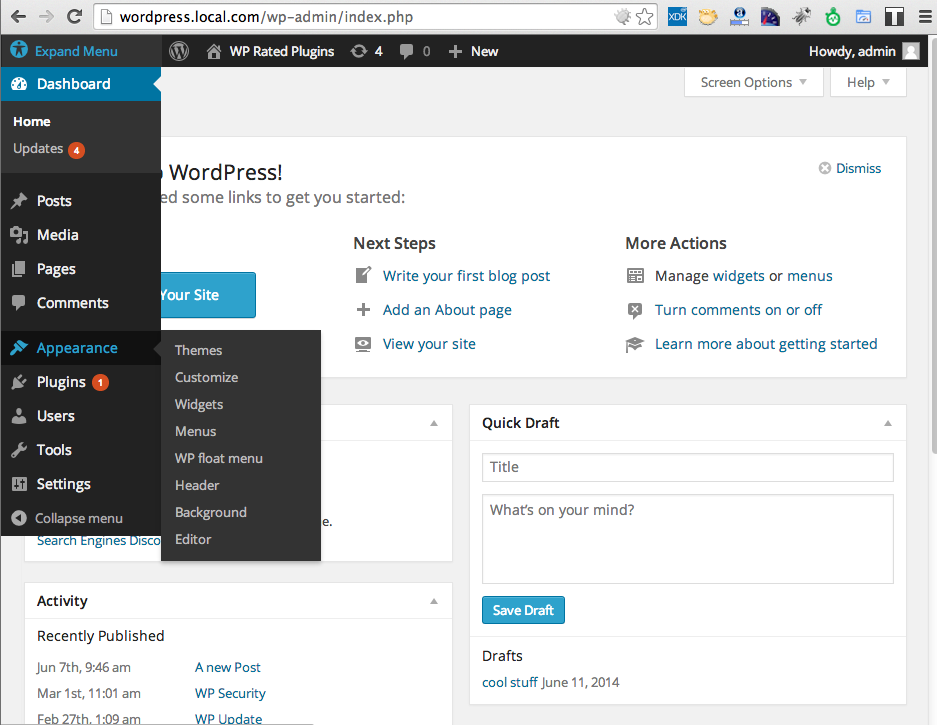Image resolution: width=937 pixels, height=725 pixels.
Task: Expand the Screen Options dropdown
Action: click(x=754, y=82)
